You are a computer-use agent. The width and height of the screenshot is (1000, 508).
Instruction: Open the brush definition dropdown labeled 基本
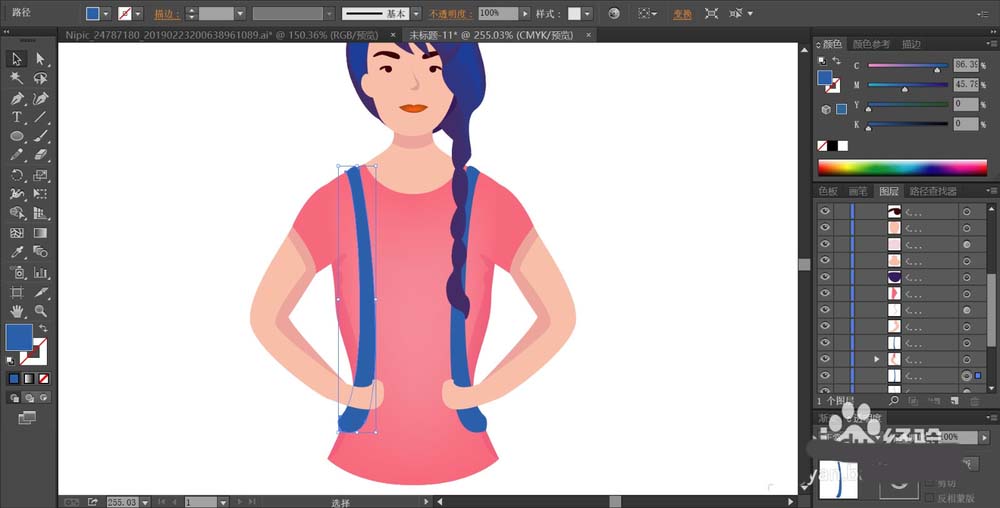pos(416,13)
